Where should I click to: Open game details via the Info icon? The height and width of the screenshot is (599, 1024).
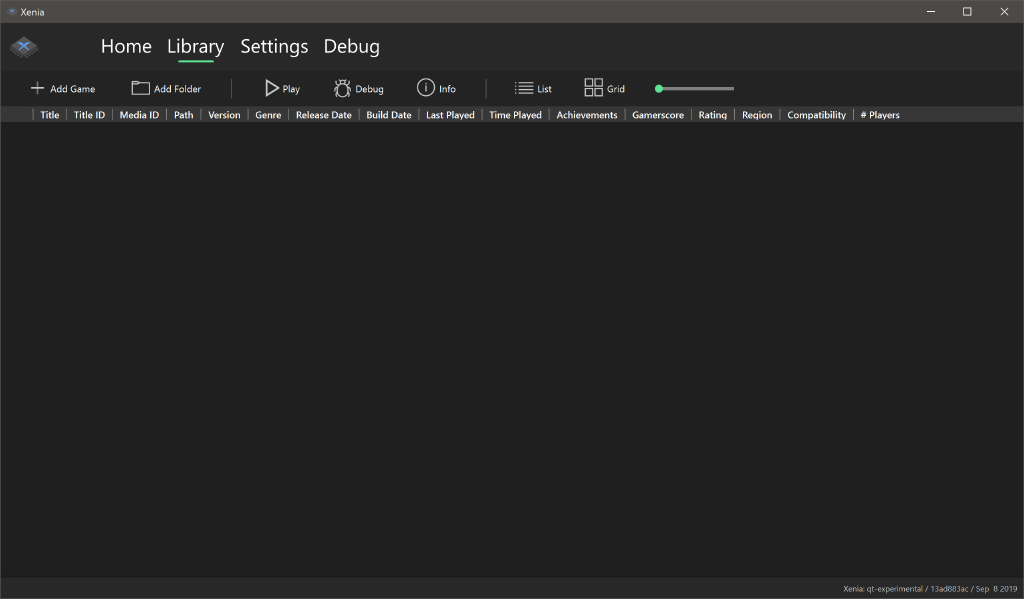[x=424, y=88]
